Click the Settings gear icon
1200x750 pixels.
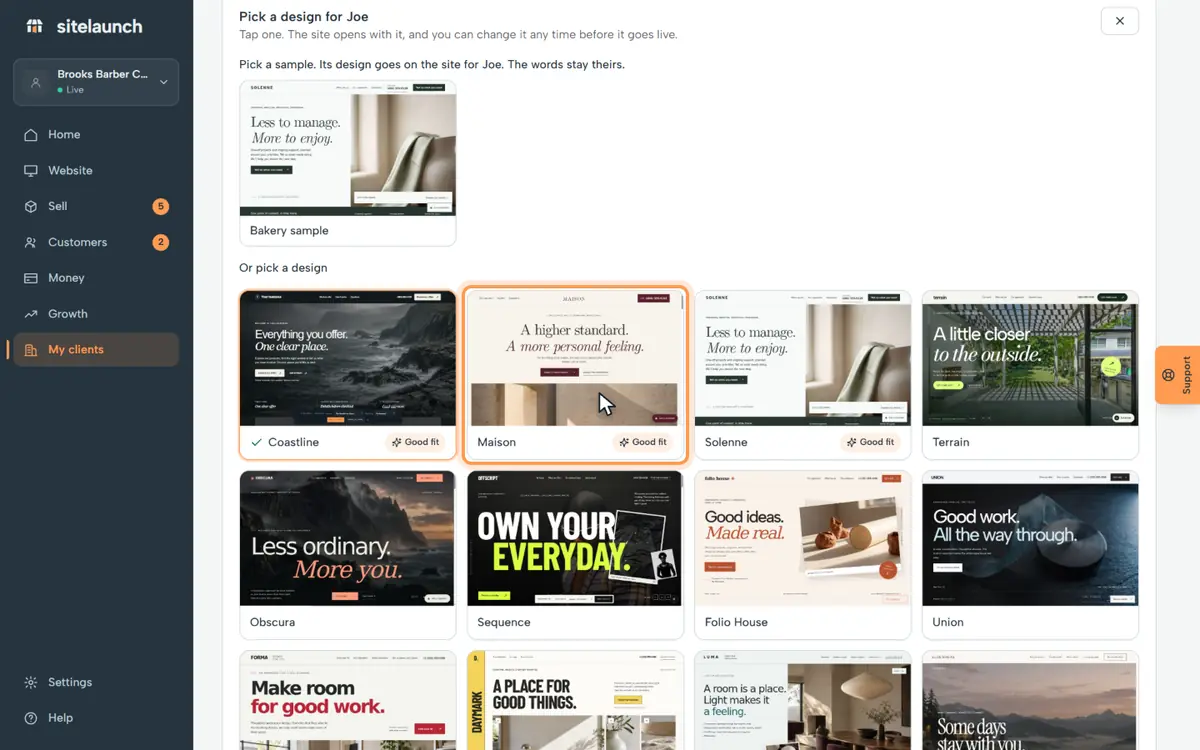pyautogui.click(x=31, y=683)
